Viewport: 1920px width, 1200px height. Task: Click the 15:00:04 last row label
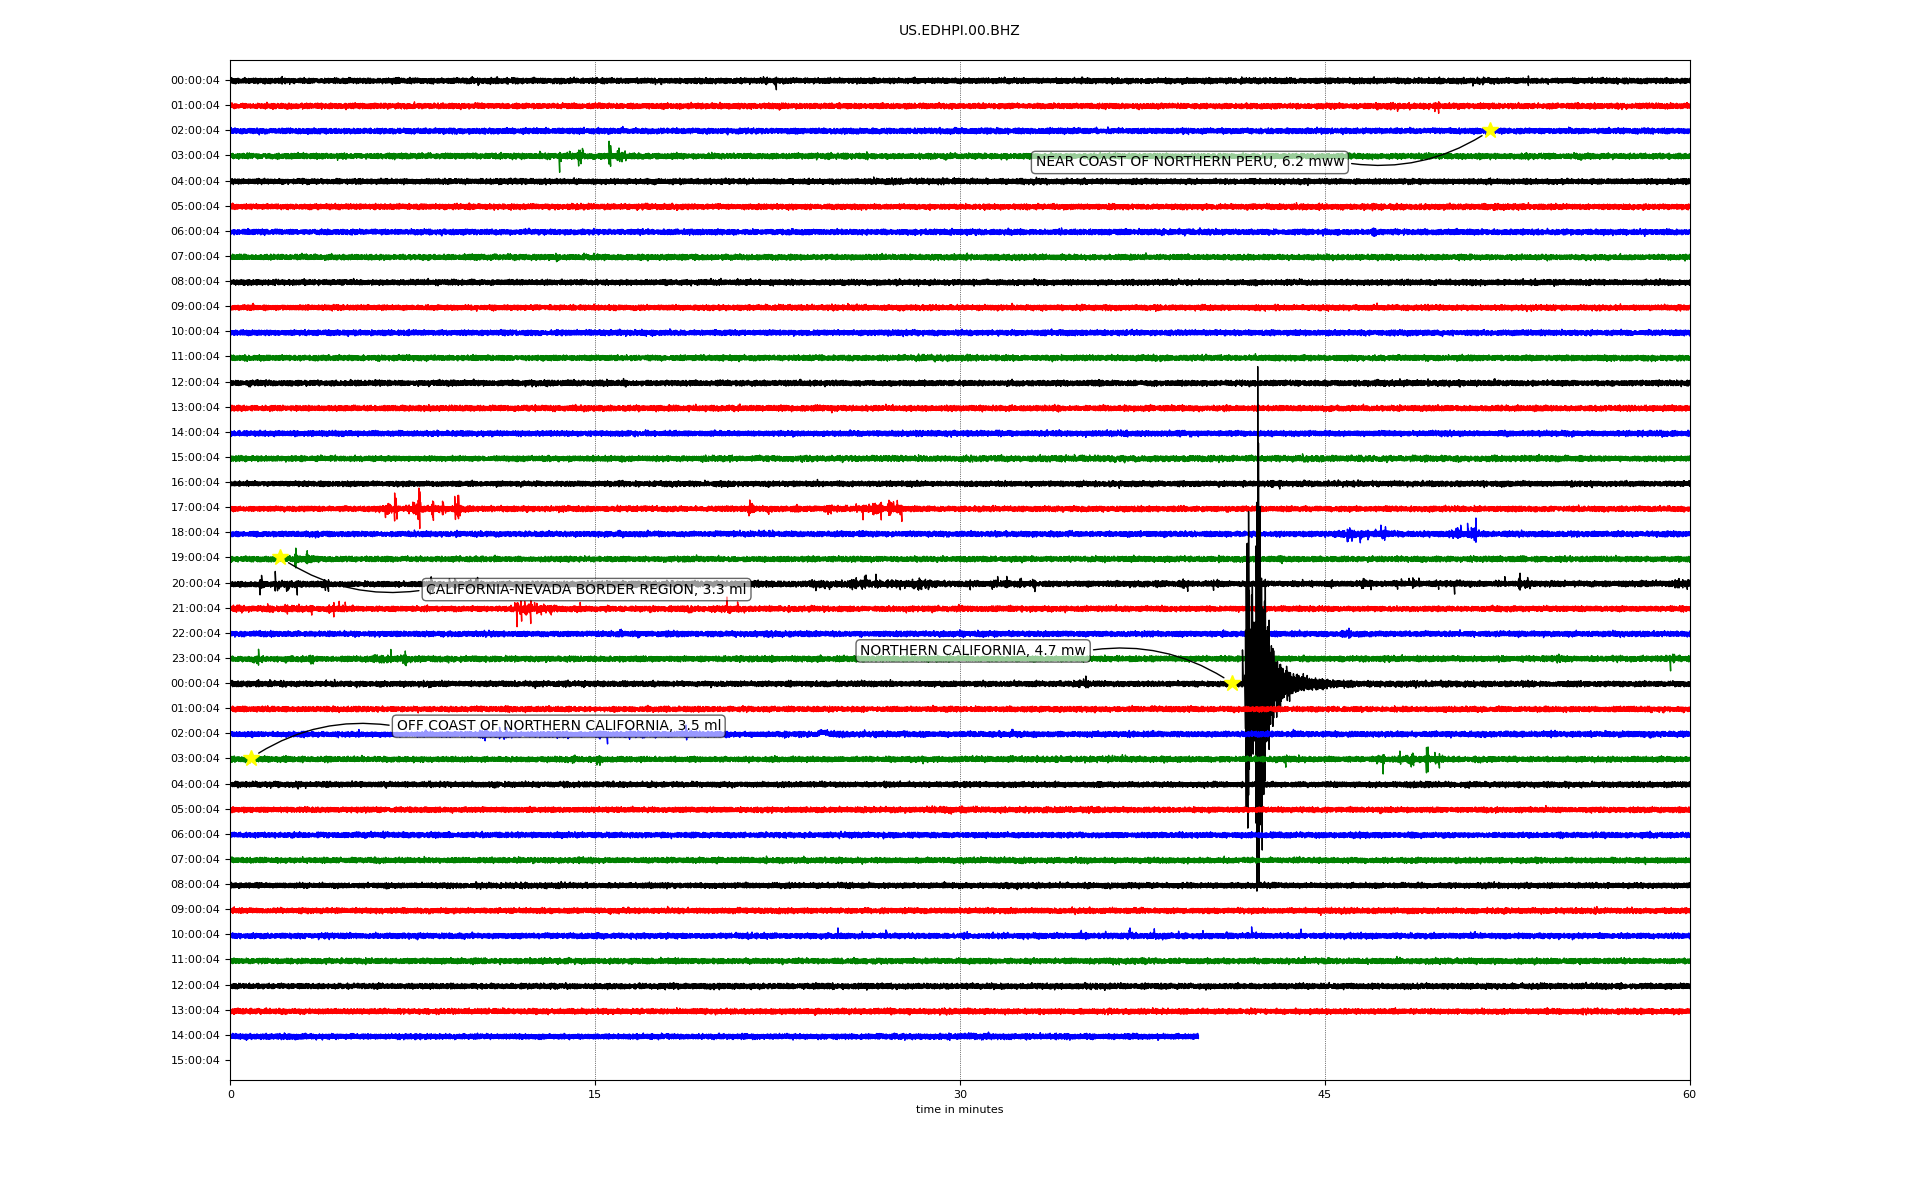(195, 1061)
